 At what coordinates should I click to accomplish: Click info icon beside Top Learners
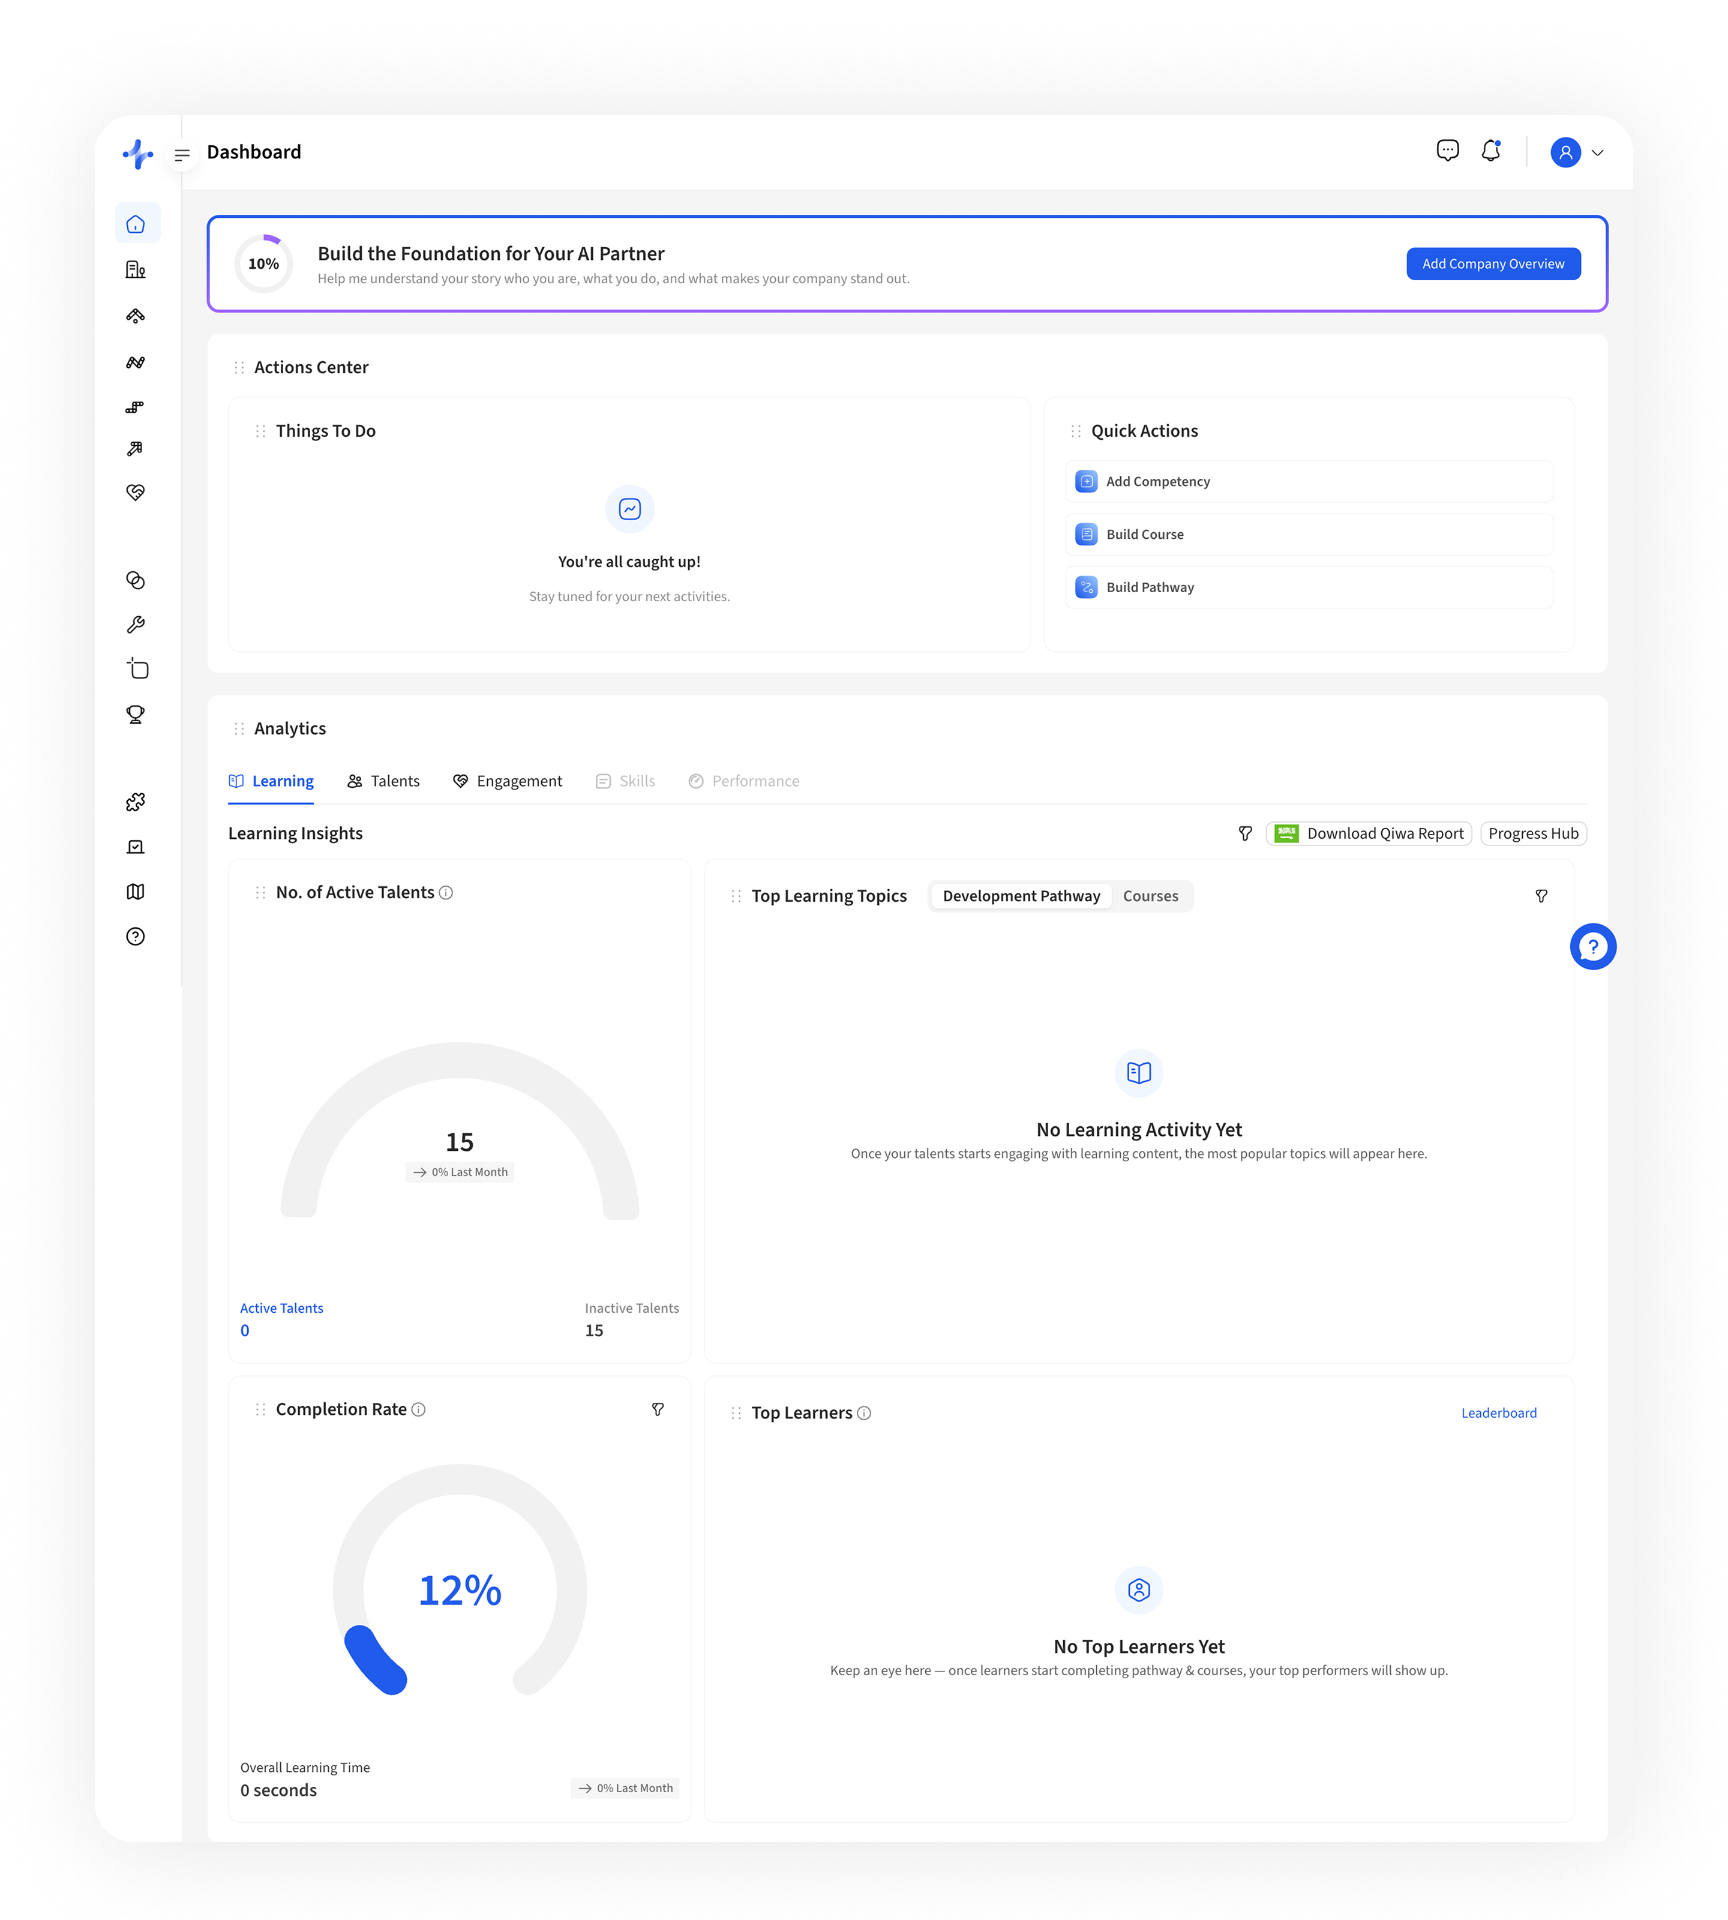tap(864, 1414)
